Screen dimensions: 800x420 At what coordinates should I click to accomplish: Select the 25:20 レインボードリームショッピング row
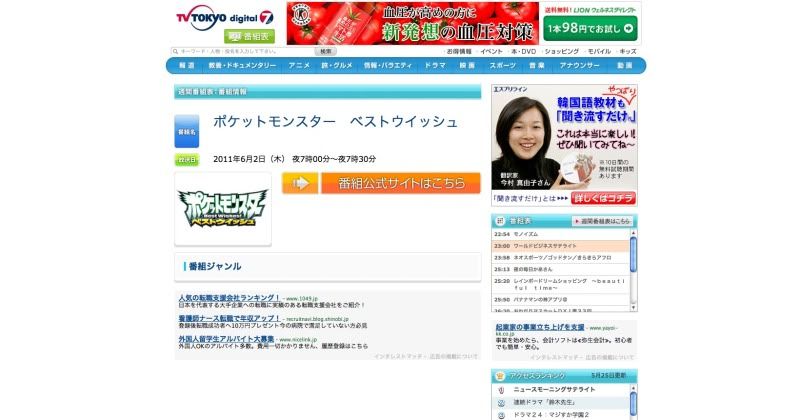(561, 284)
